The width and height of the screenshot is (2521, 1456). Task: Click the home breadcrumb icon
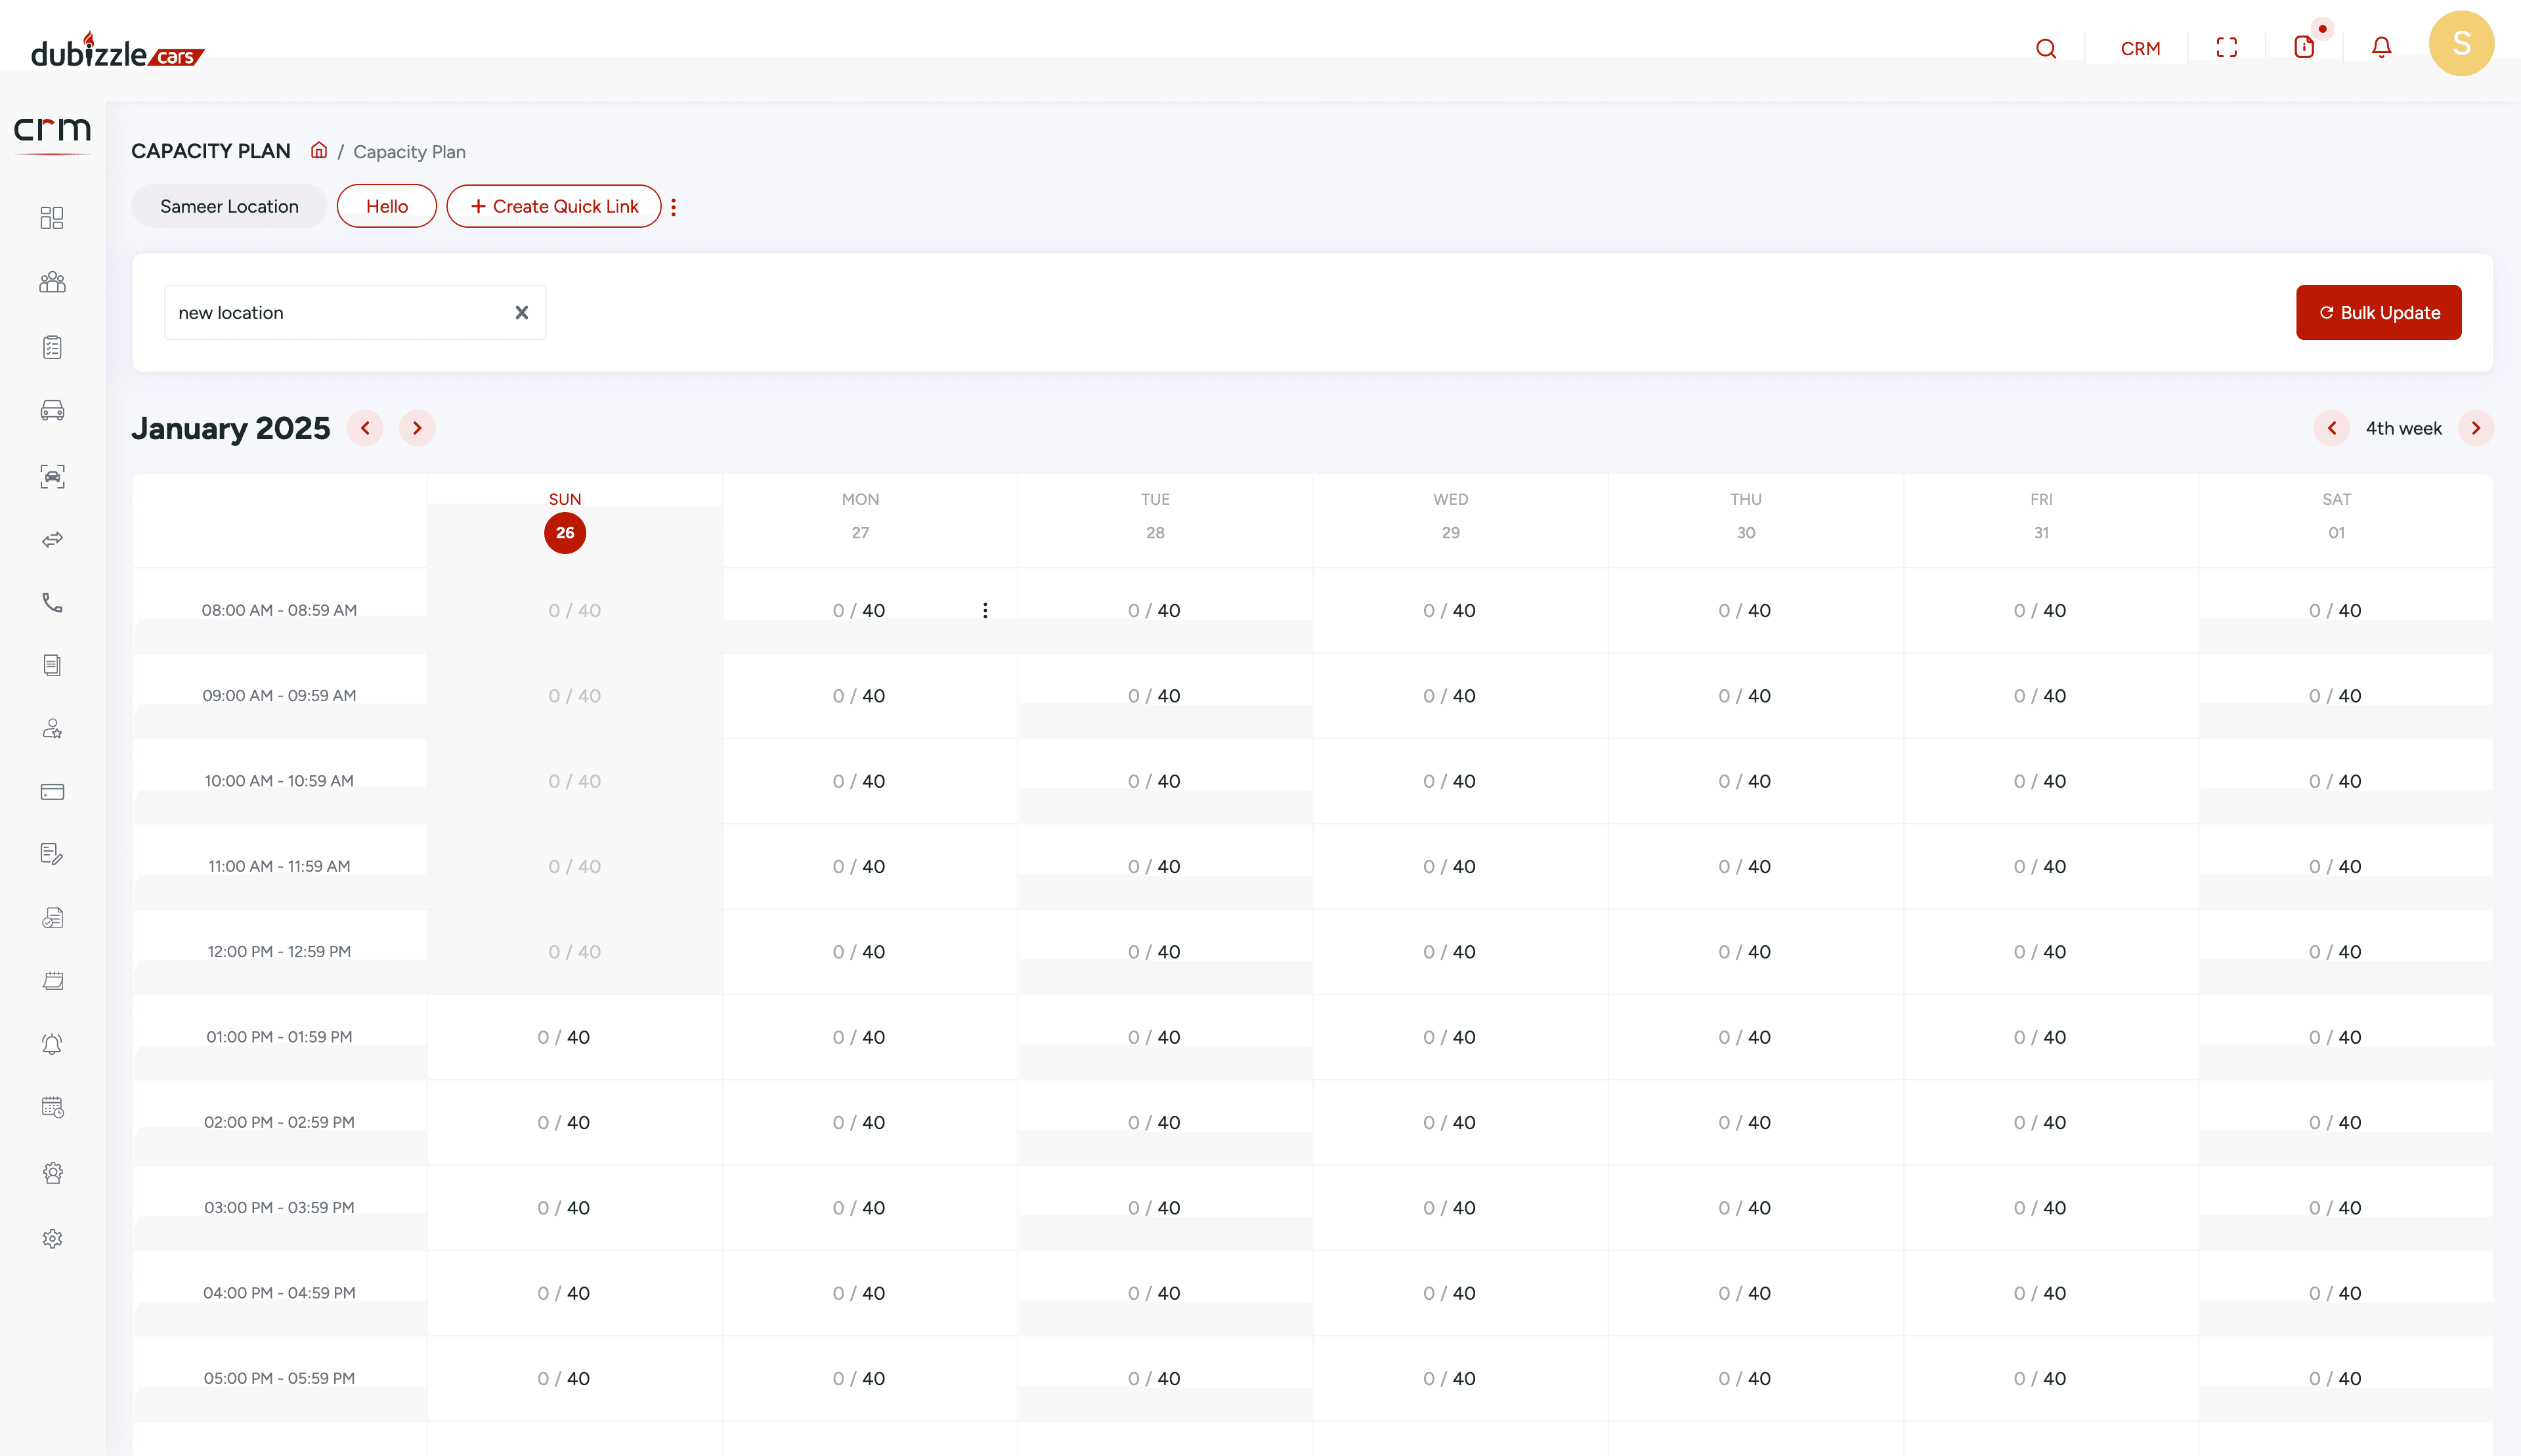pyautogui.click(x=319, y=150)
